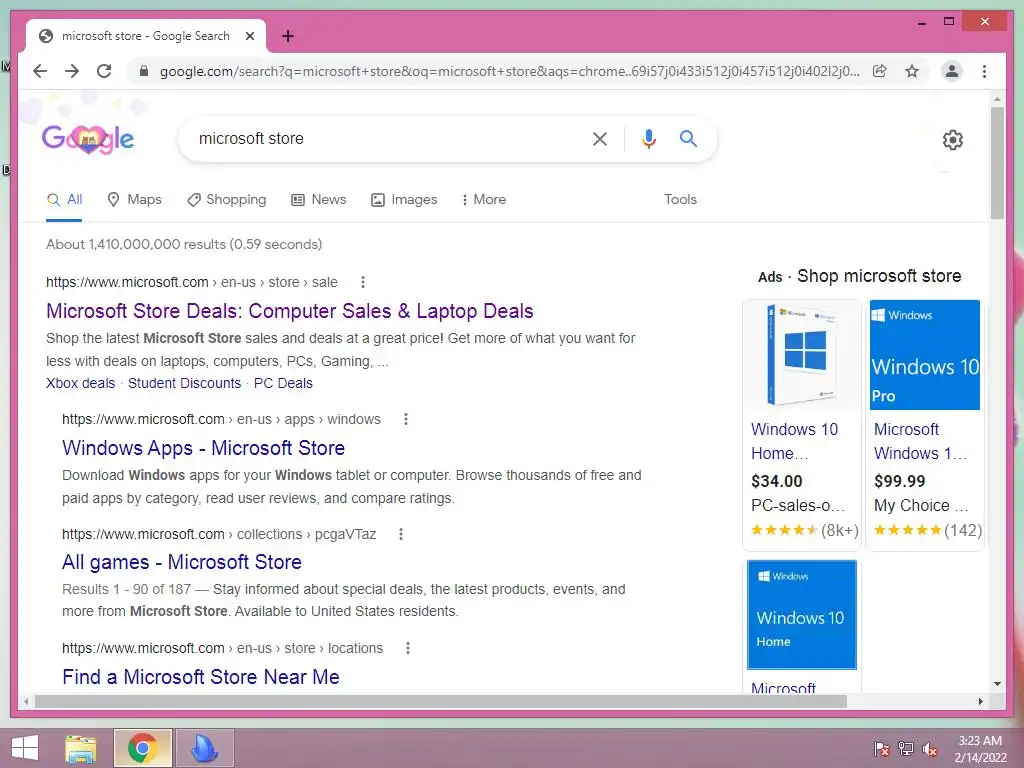Bookmark this page with the star icon

coord(912,71)
